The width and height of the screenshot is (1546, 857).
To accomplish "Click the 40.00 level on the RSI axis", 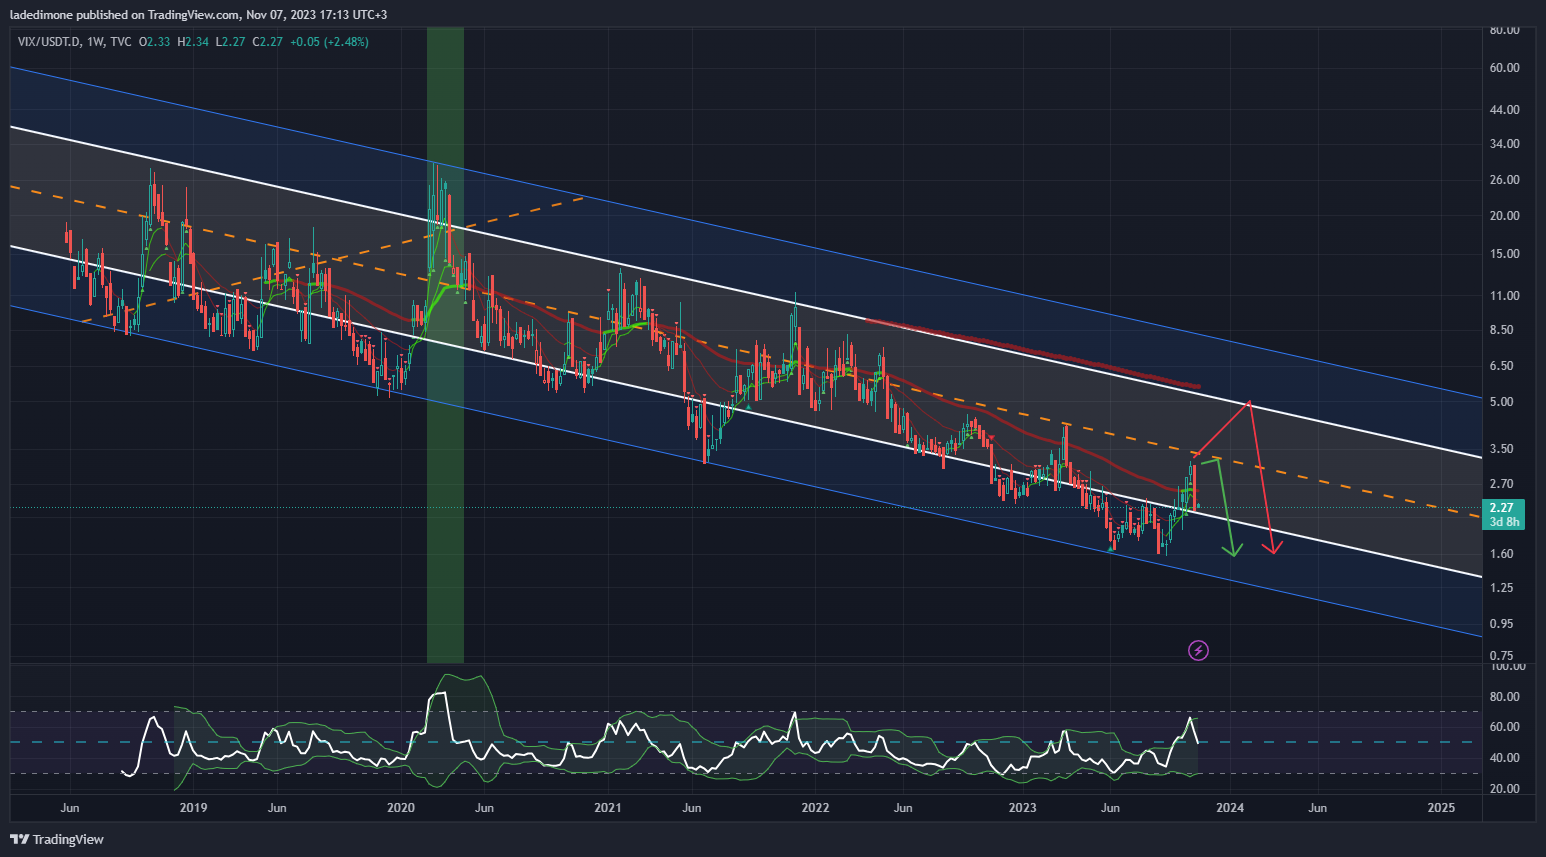I will [1504, 758].
